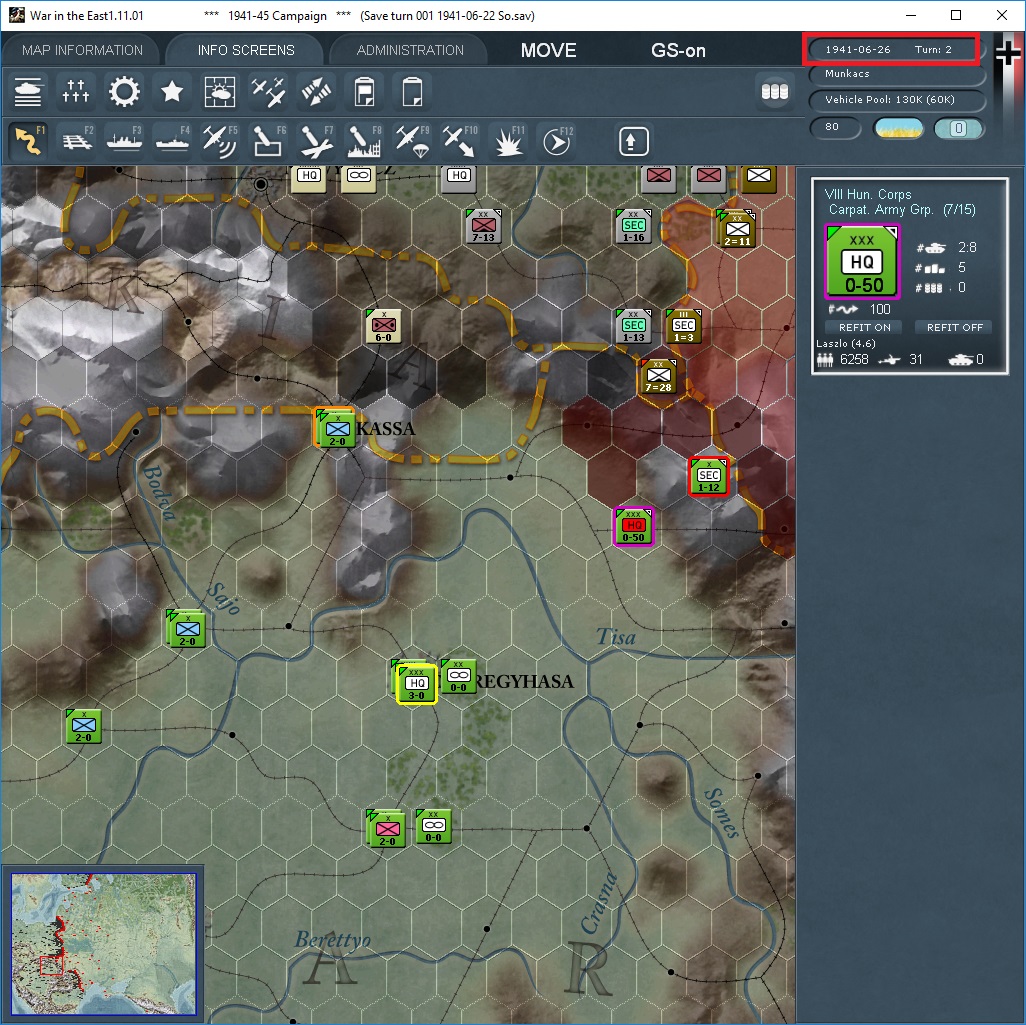Click the value 80 pill in top bar
Image resolution: width=1026 pixels, height=1025 pixels.
(835, 128)
